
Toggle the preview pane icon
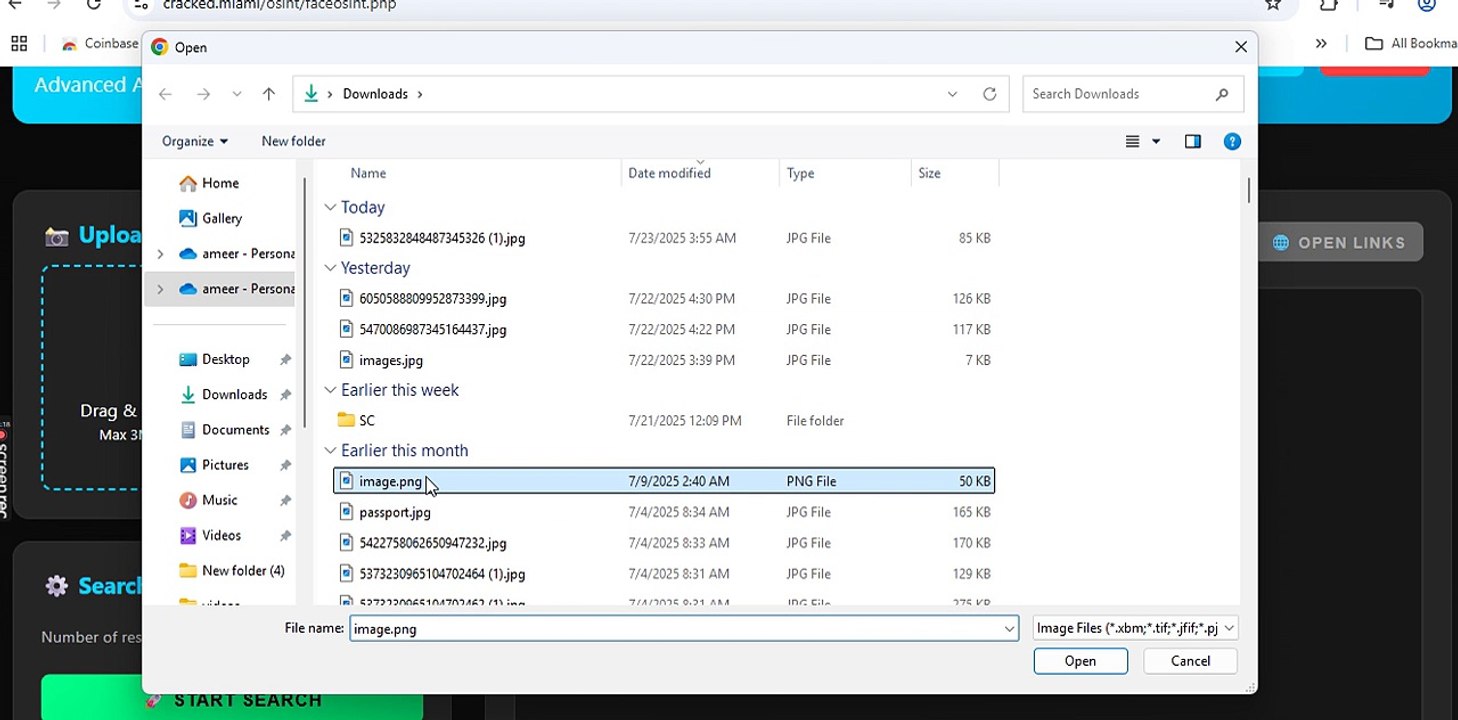pos(1192,142)
